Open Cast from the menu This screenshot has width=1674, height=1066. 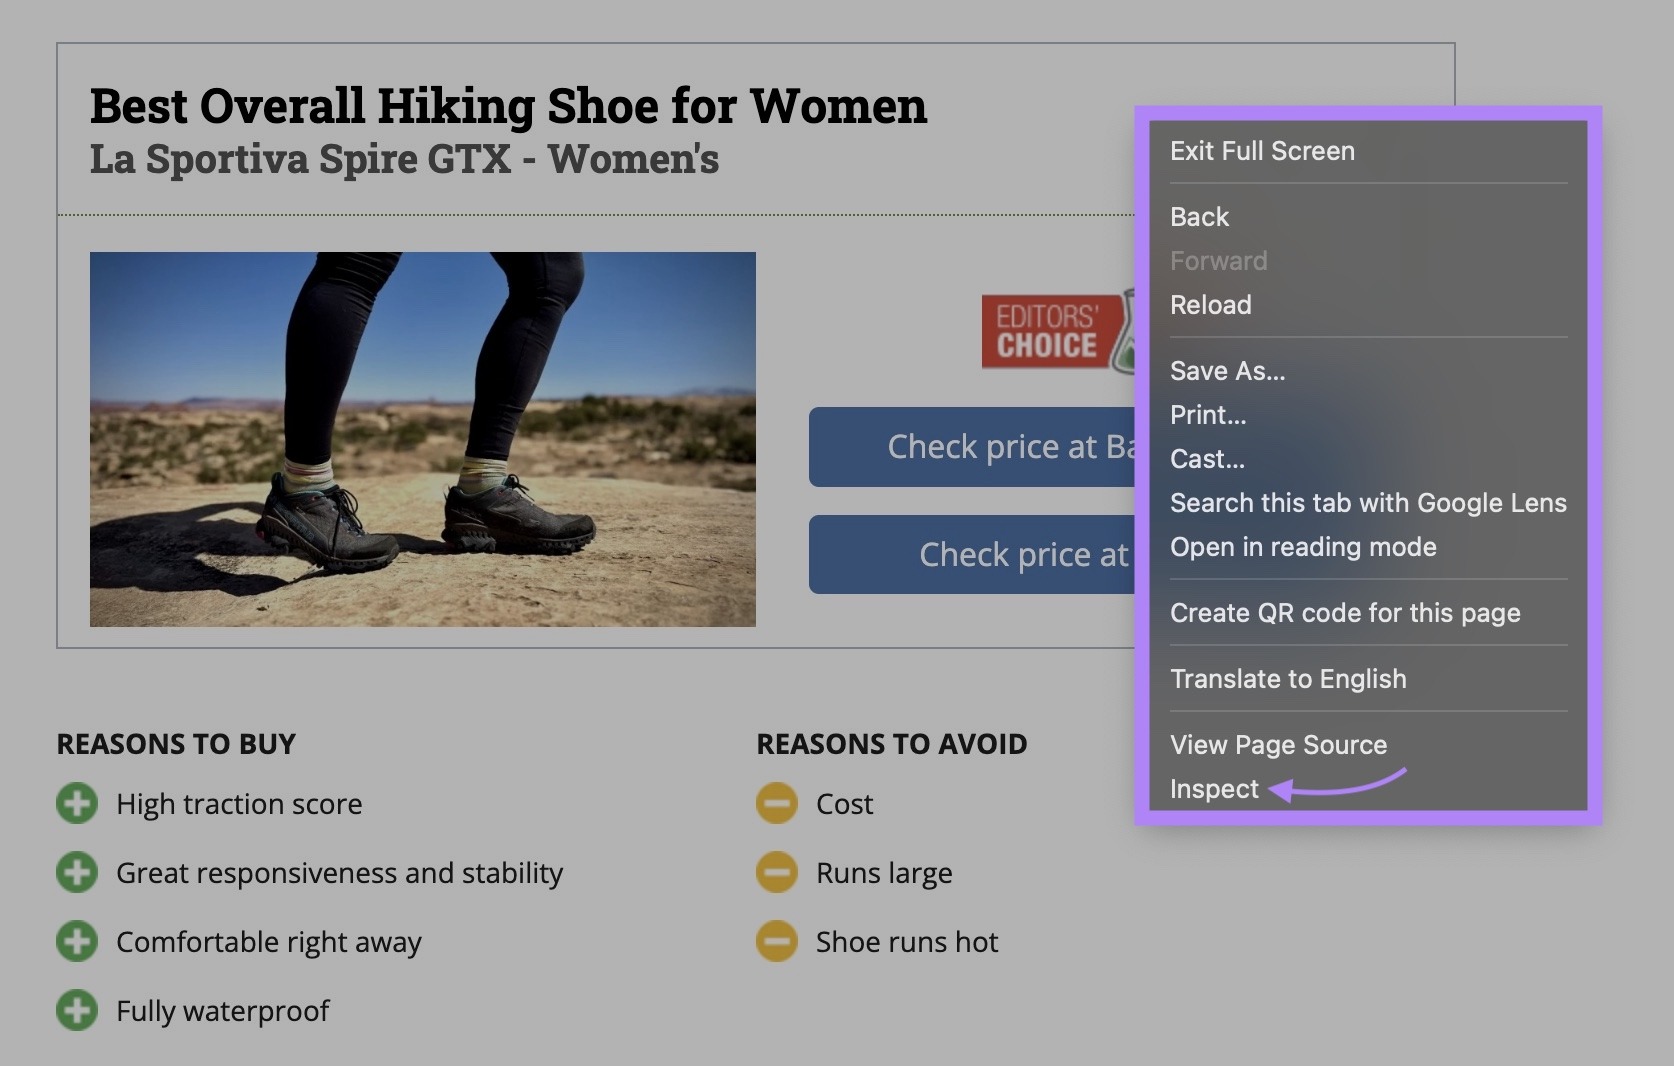[x=1208, y=459]
